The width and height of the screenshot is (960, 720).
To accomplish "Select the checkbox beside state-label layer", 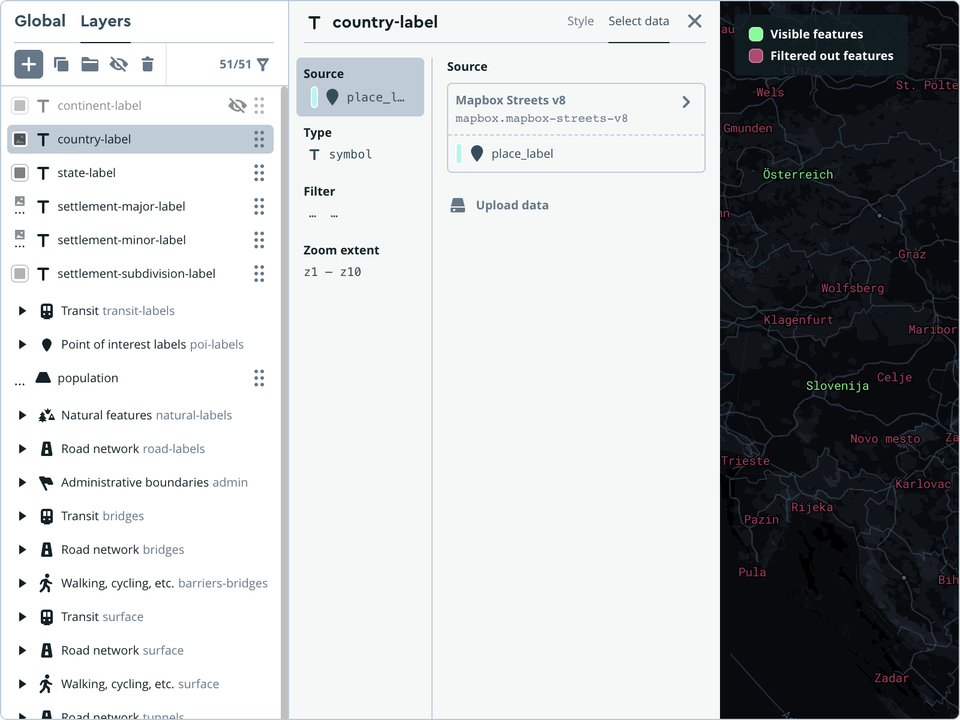I will [19, 173].
